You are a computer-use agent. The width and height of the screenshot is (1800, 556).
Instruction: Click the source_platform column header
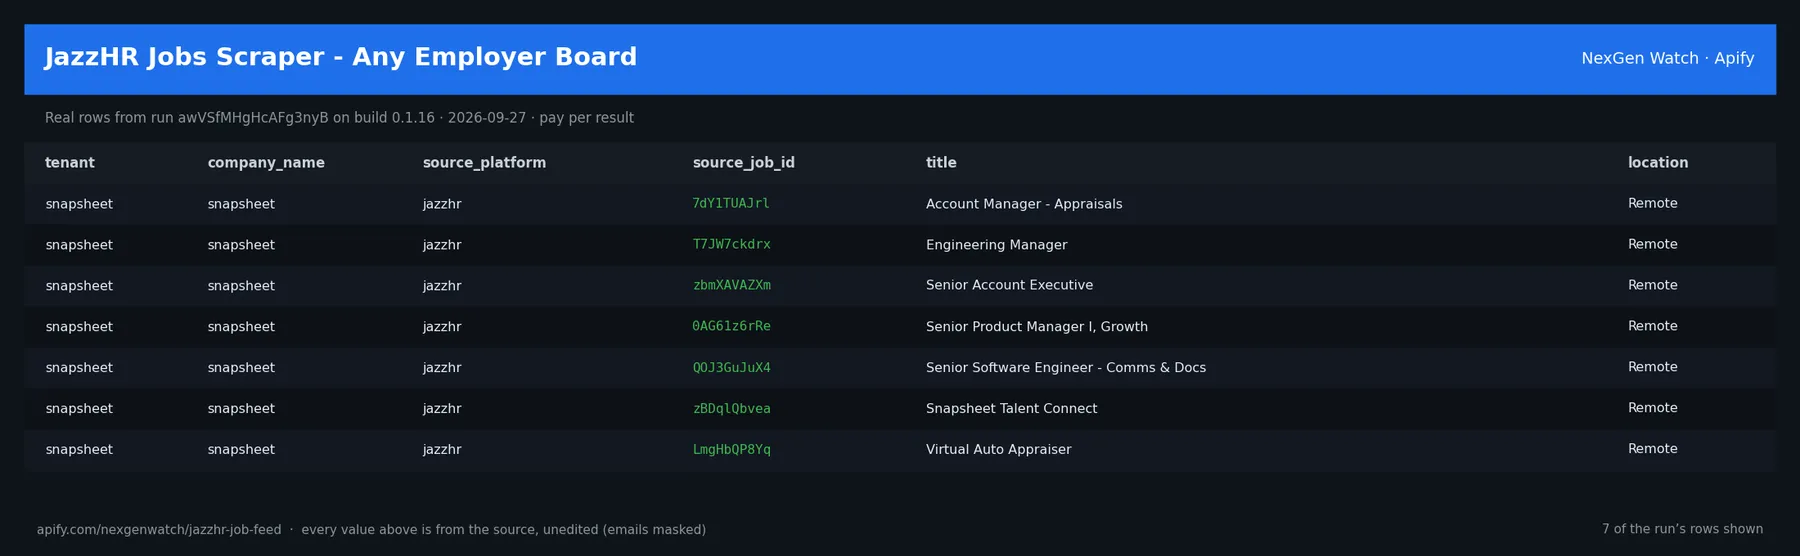click(484, 163)
